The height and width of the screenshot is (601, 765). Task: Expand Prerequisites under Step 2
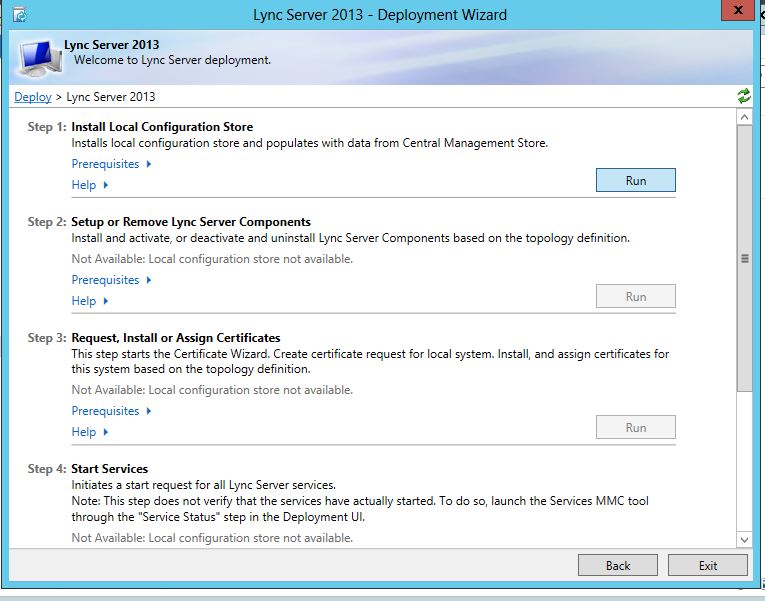111,280
